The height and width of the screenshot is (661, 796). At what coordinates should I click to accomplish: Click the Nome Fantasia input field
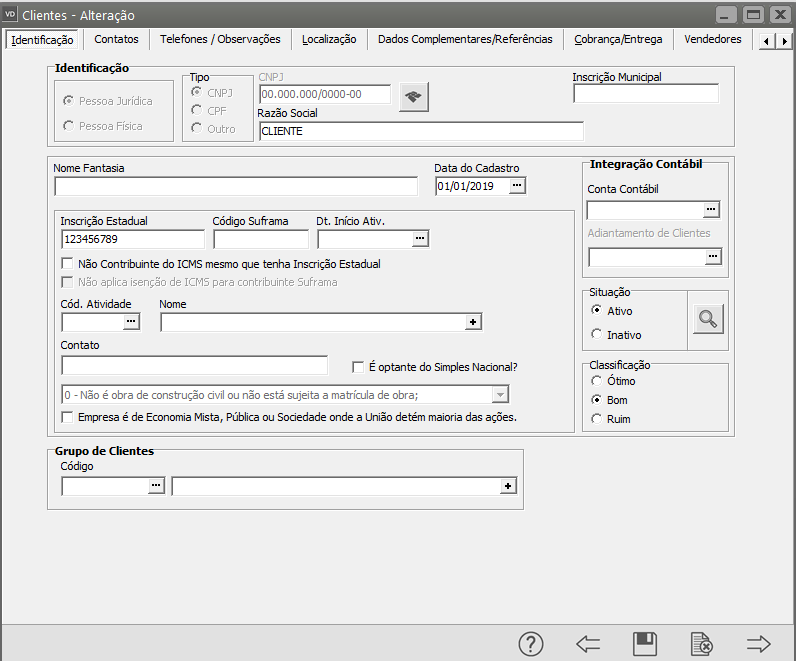(x=236, y=186)
